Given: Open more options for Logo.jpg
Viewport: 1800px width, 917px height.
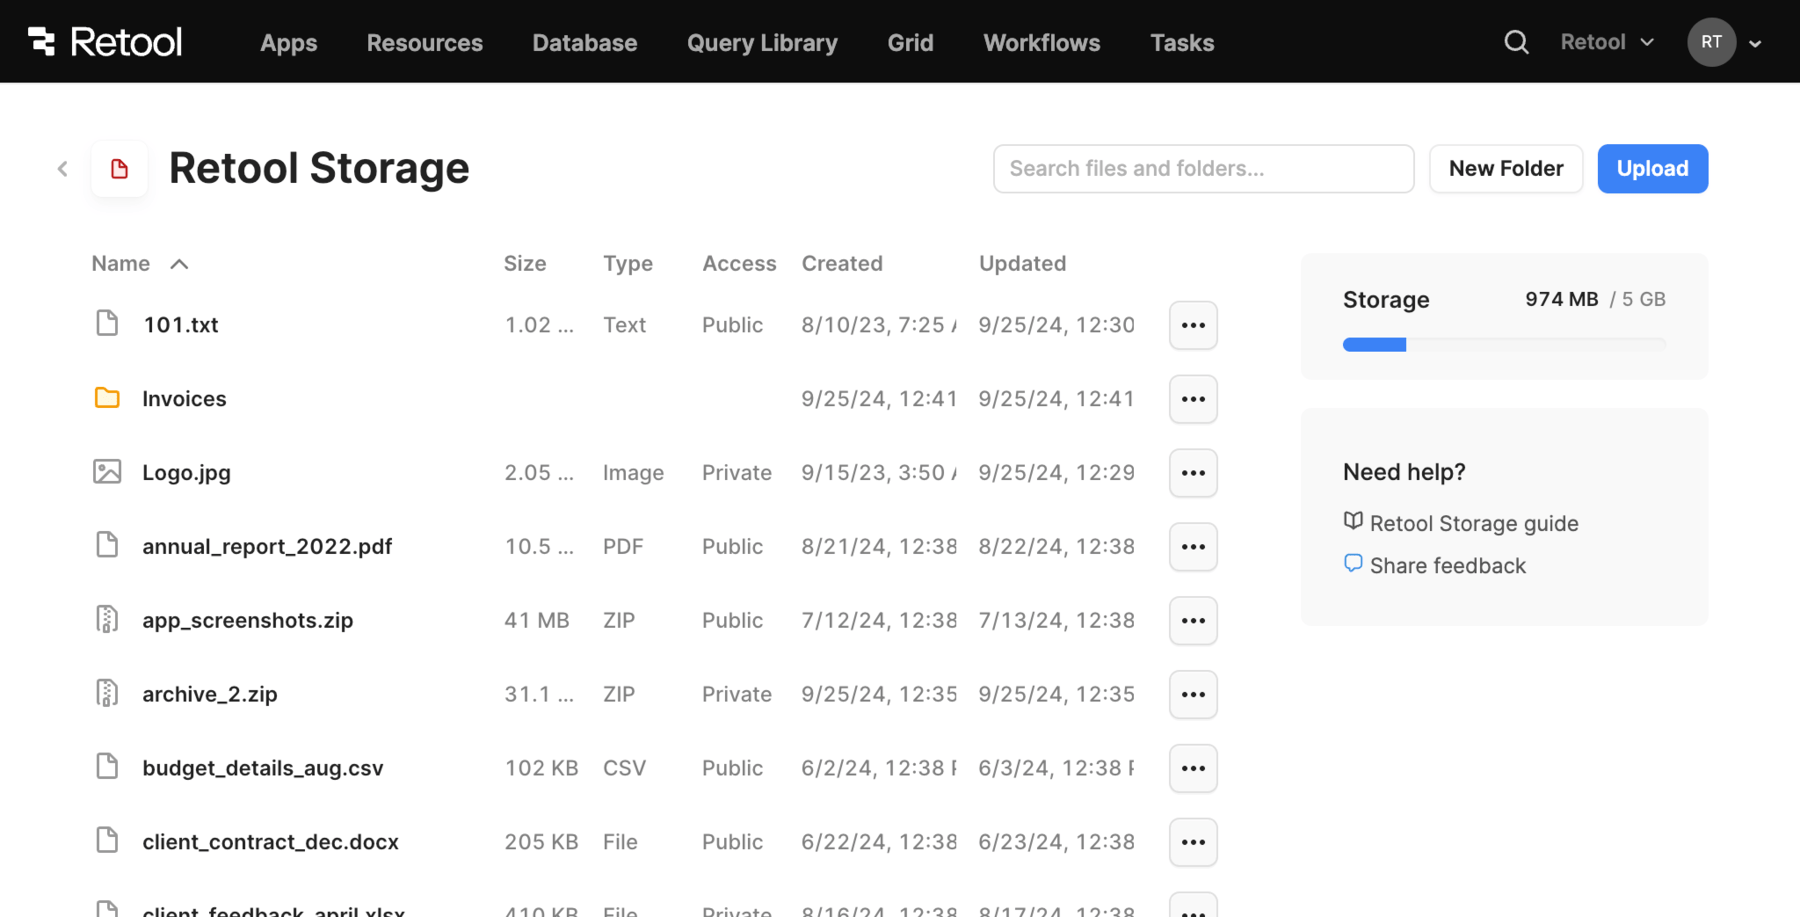Looking at the screenshot, I should coord(1193,473).
